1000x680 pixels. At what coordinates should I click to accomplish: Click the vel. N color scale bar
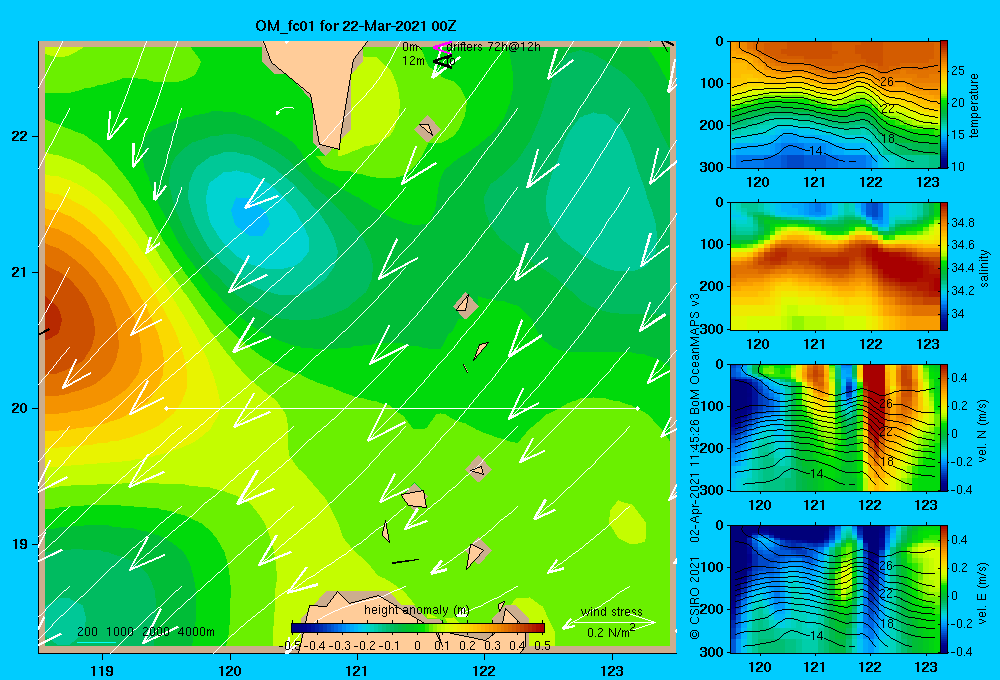944,427
